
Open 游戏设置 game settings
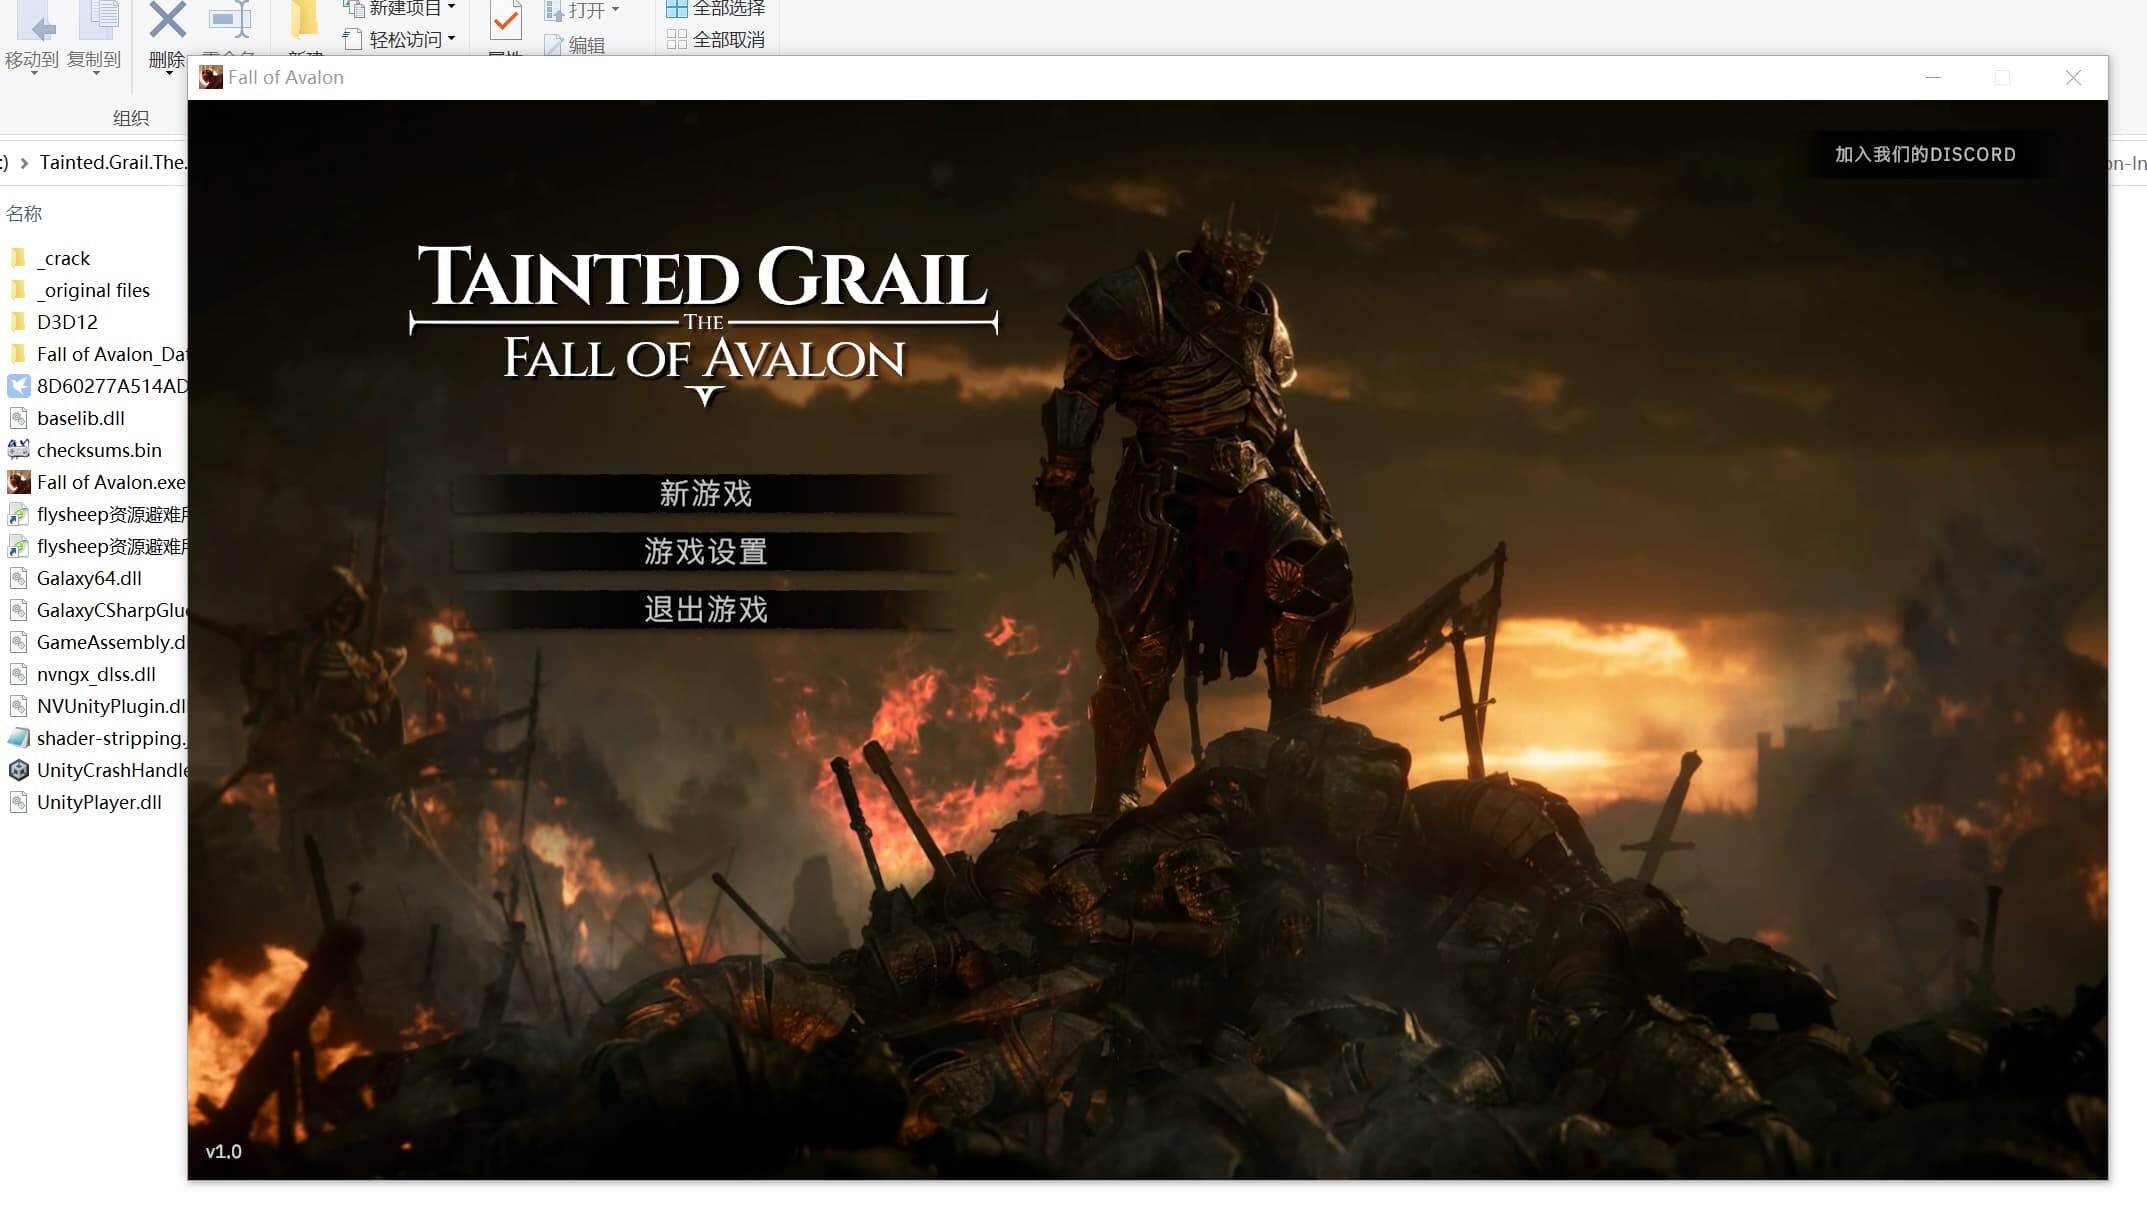pos(703,552)
